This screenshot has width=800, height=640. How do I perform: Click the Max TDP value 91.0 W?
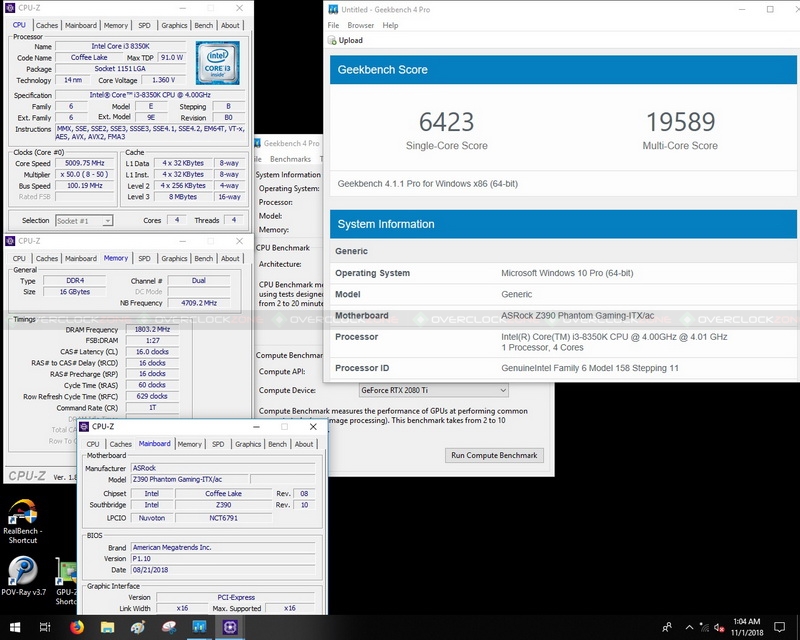172,58
